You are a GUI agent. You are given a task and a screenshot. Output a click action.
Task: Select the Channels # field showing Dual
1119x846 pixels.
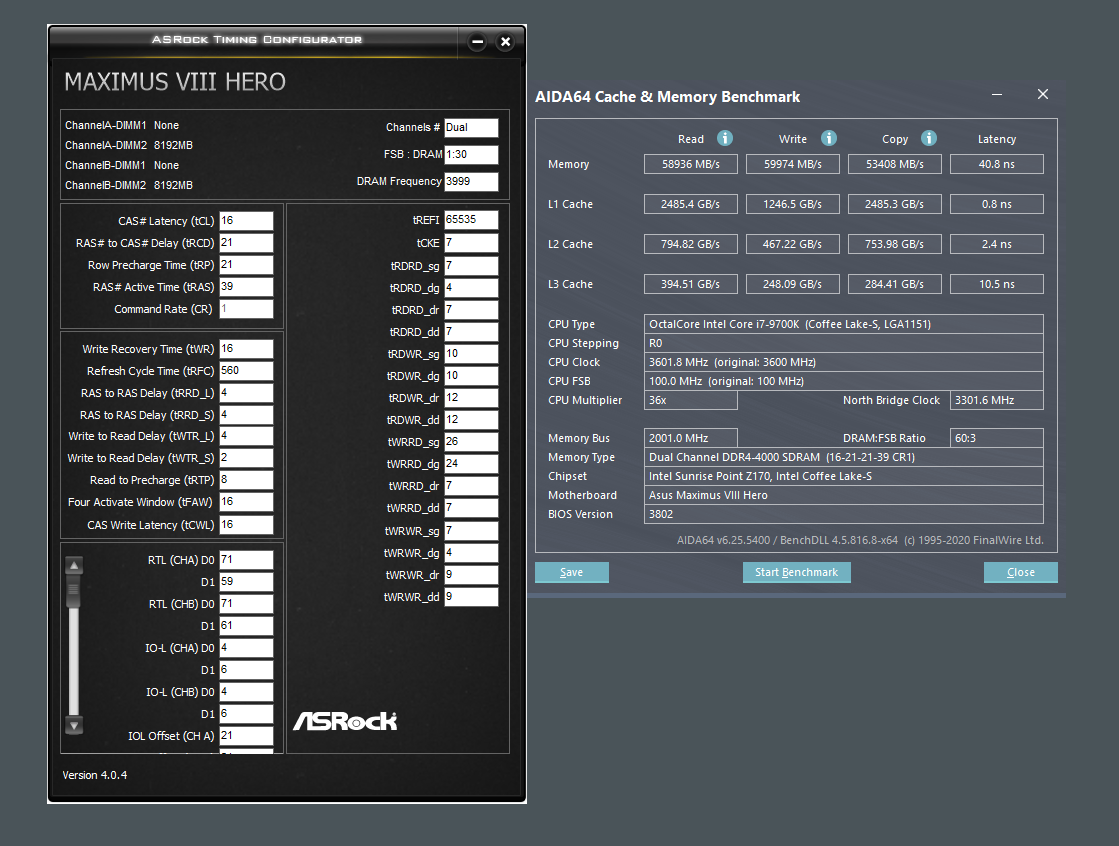(x=471, y=128)
